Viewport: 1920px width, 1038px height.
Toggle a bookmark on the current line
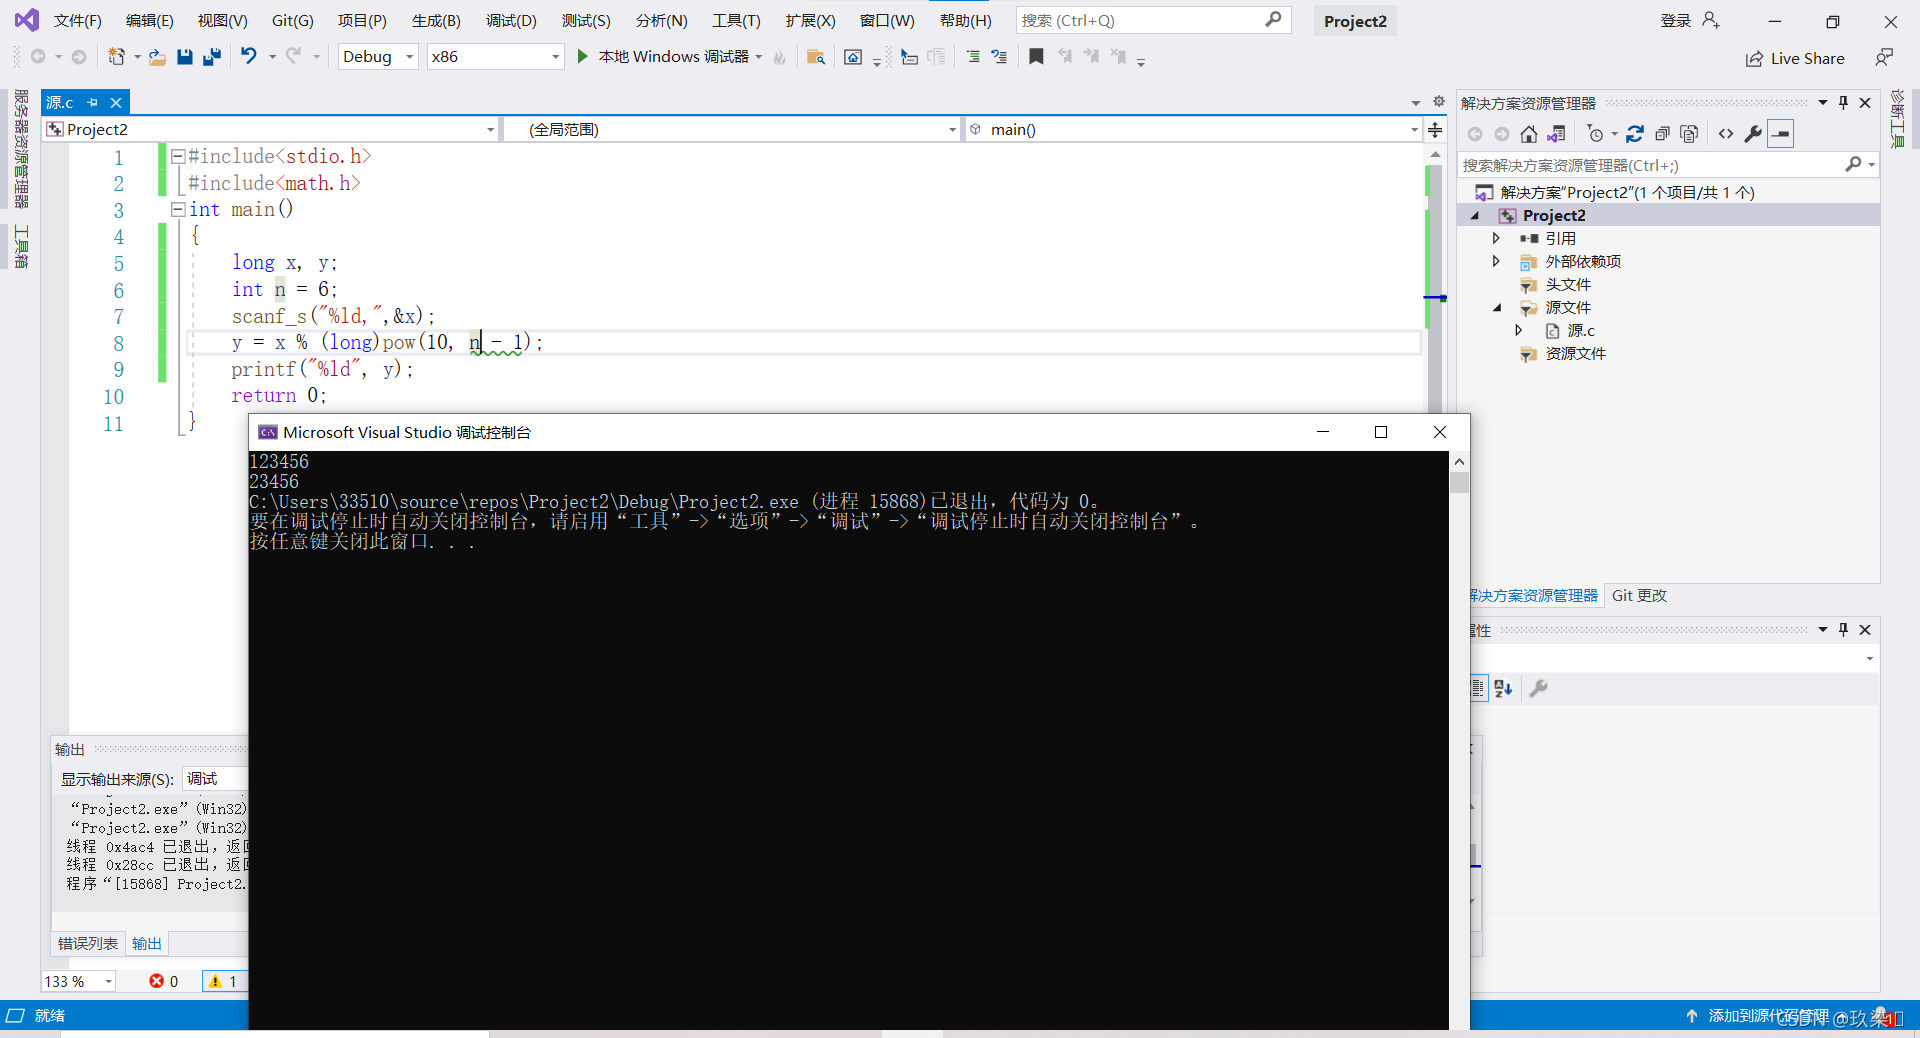click(1036, 57)
